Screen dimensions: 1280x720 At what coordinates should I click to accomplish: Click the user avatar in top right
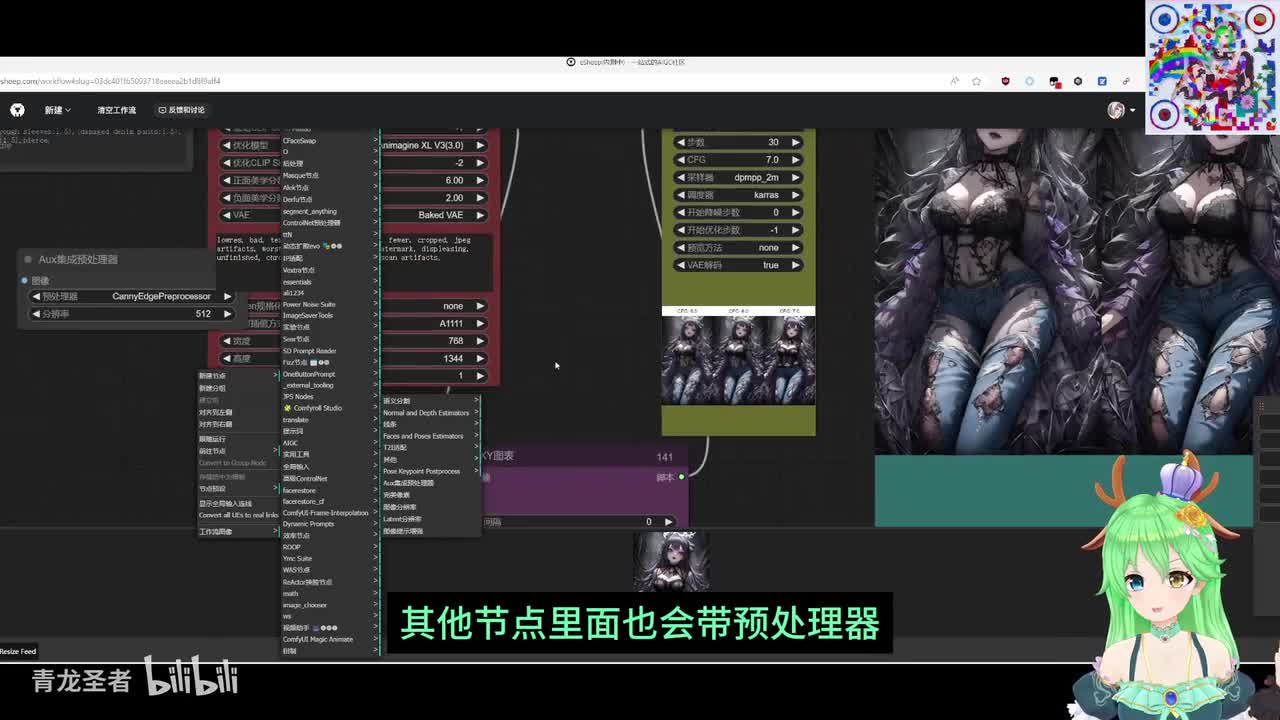coord(1116,110)
